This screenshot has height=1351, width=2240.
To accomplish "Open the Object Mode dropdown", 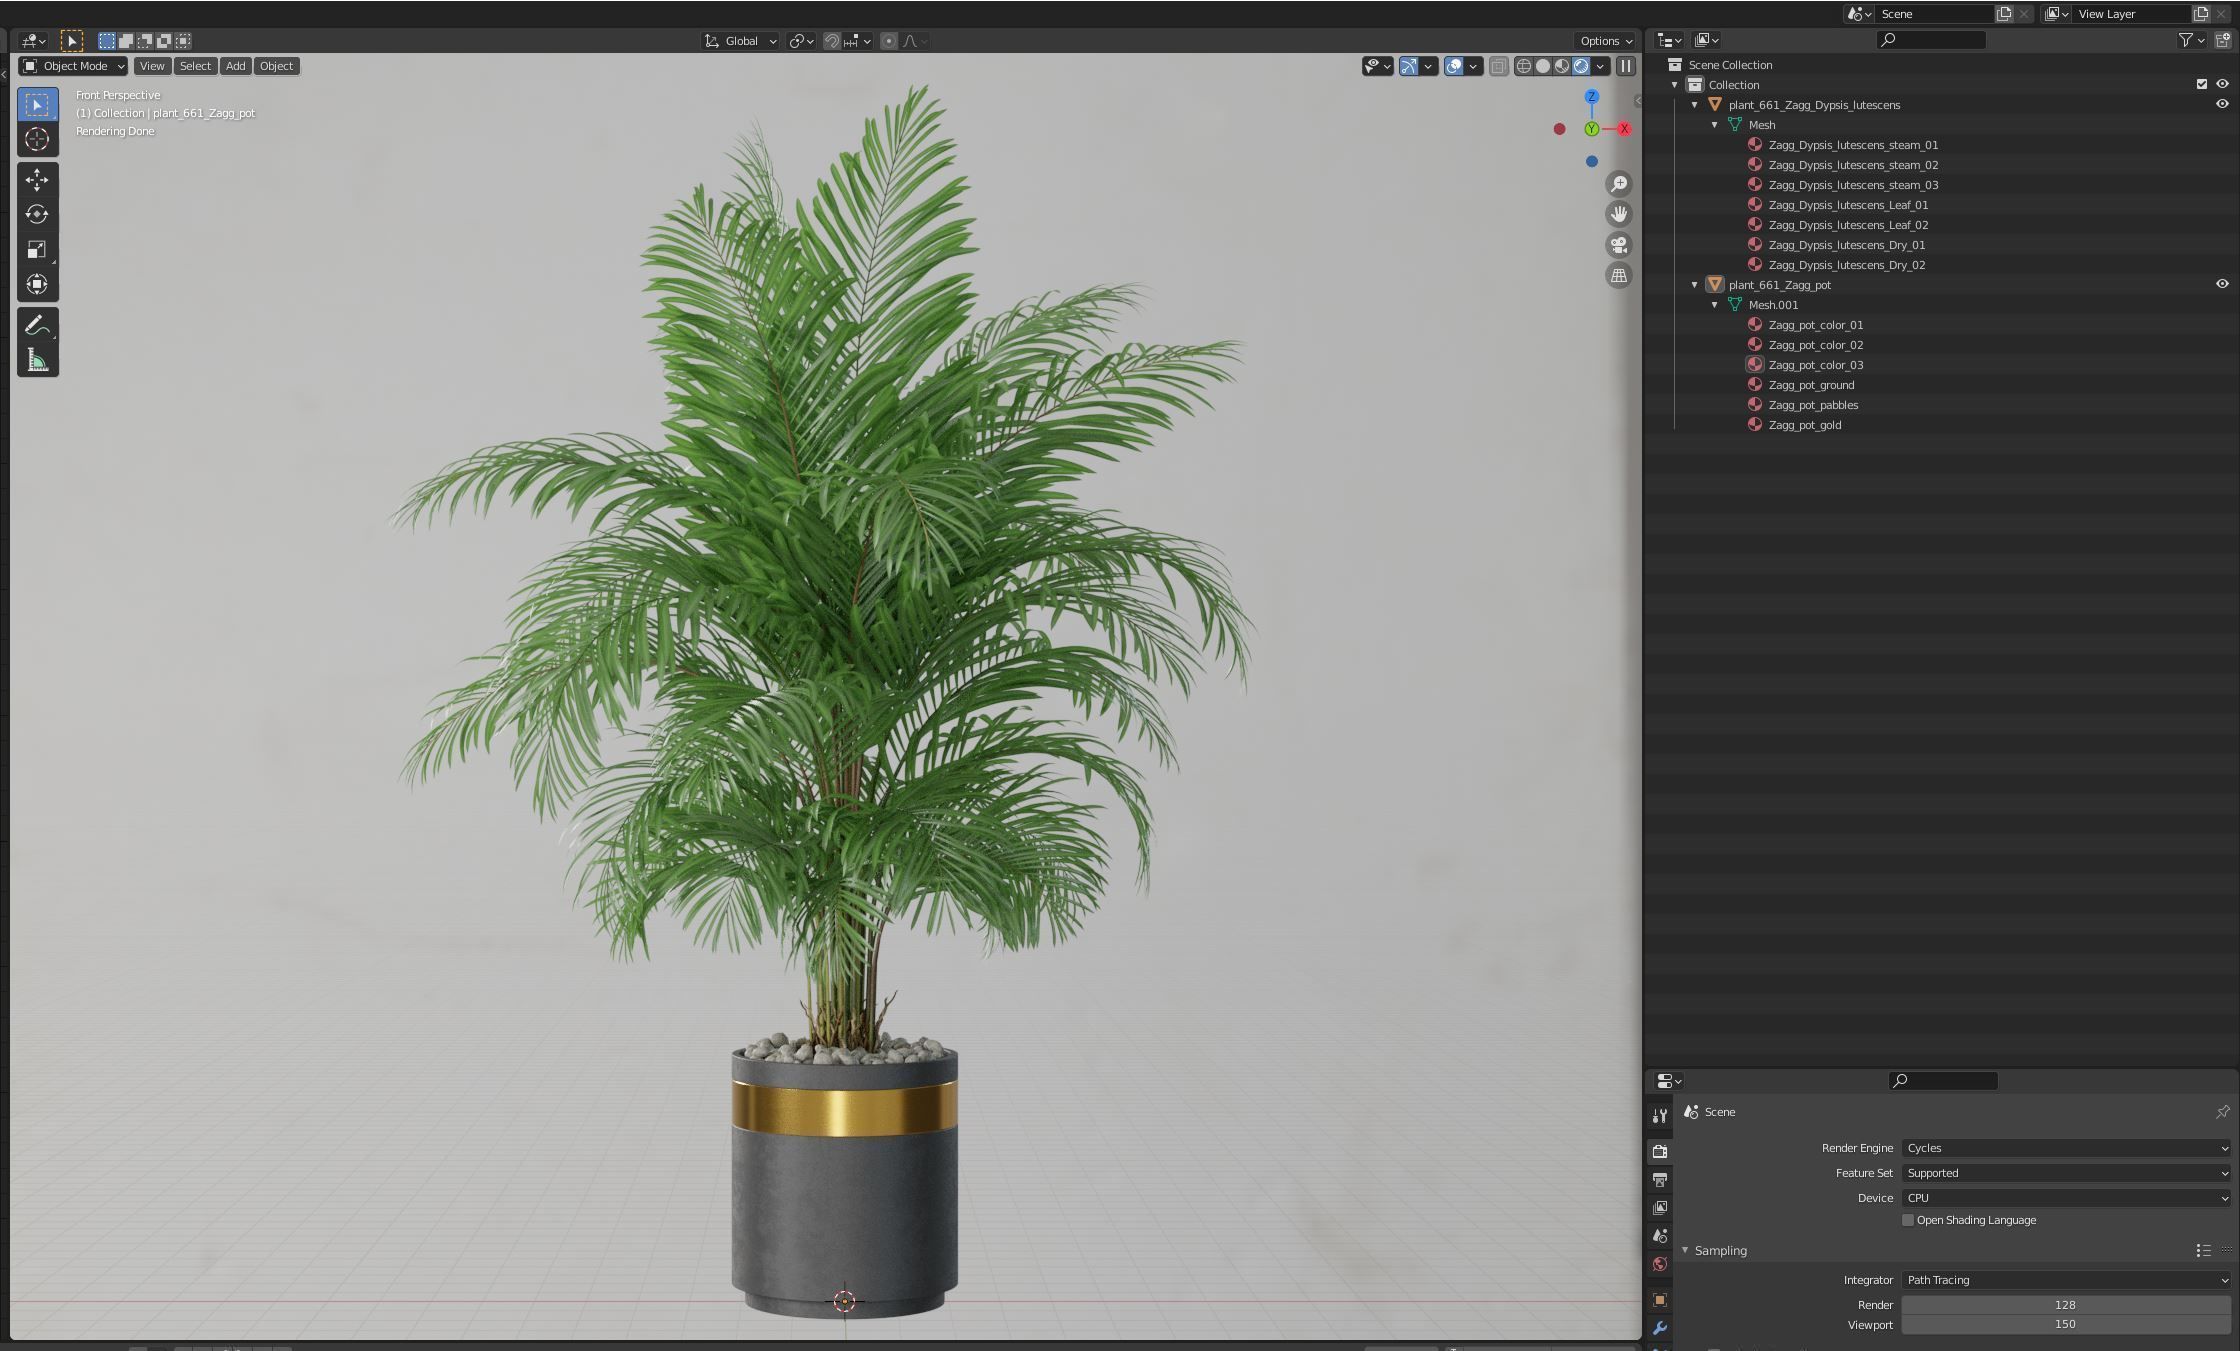I will tap(74, 66).
